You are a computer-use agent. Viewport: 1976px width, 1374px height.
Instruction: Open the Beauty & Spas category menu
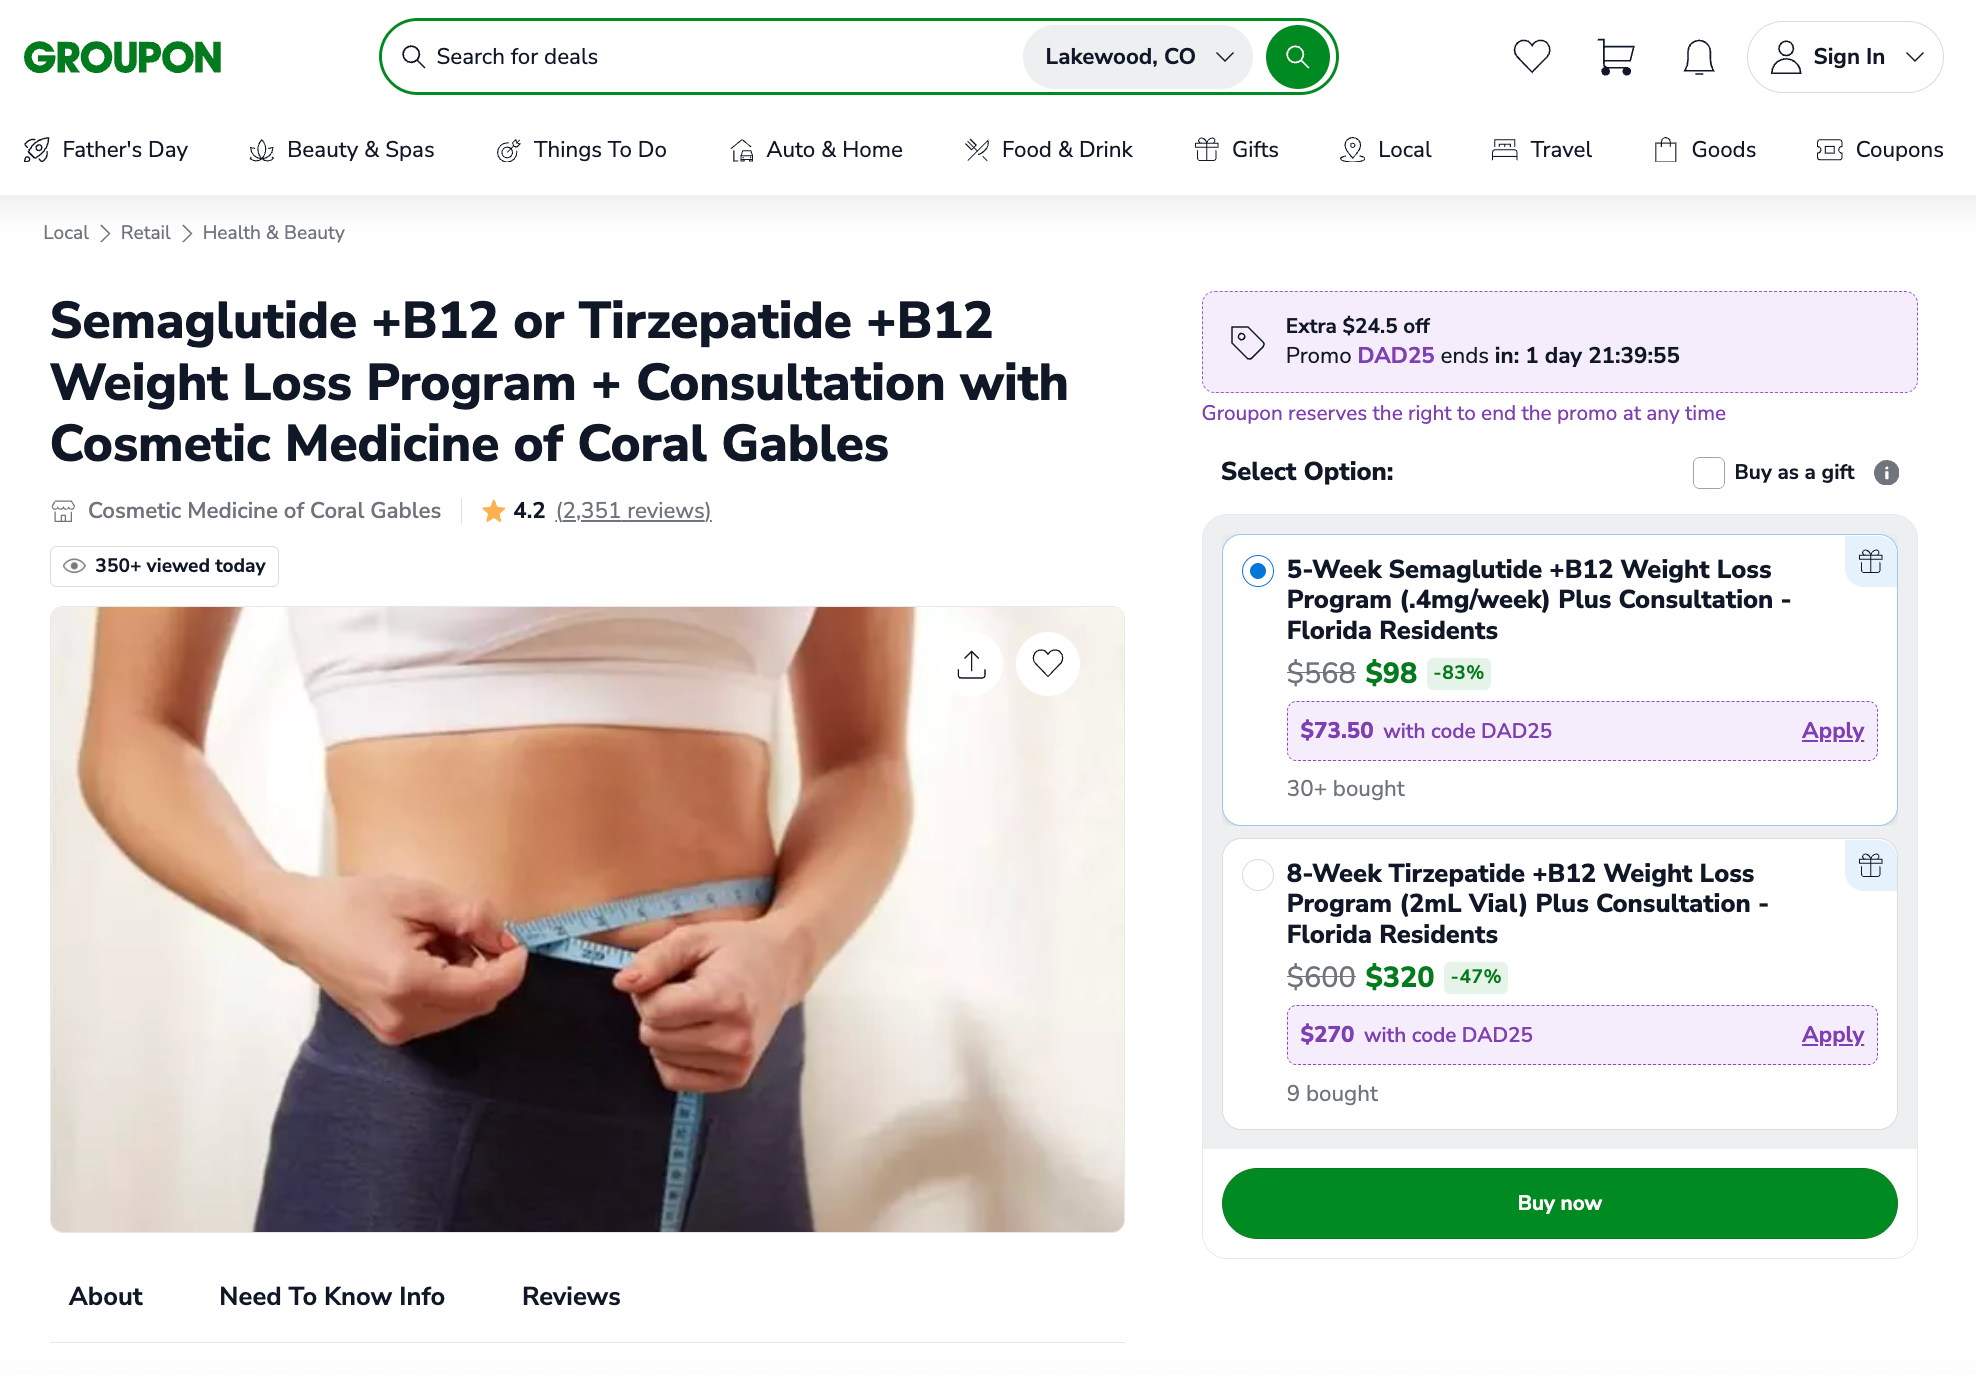point(341,150)
